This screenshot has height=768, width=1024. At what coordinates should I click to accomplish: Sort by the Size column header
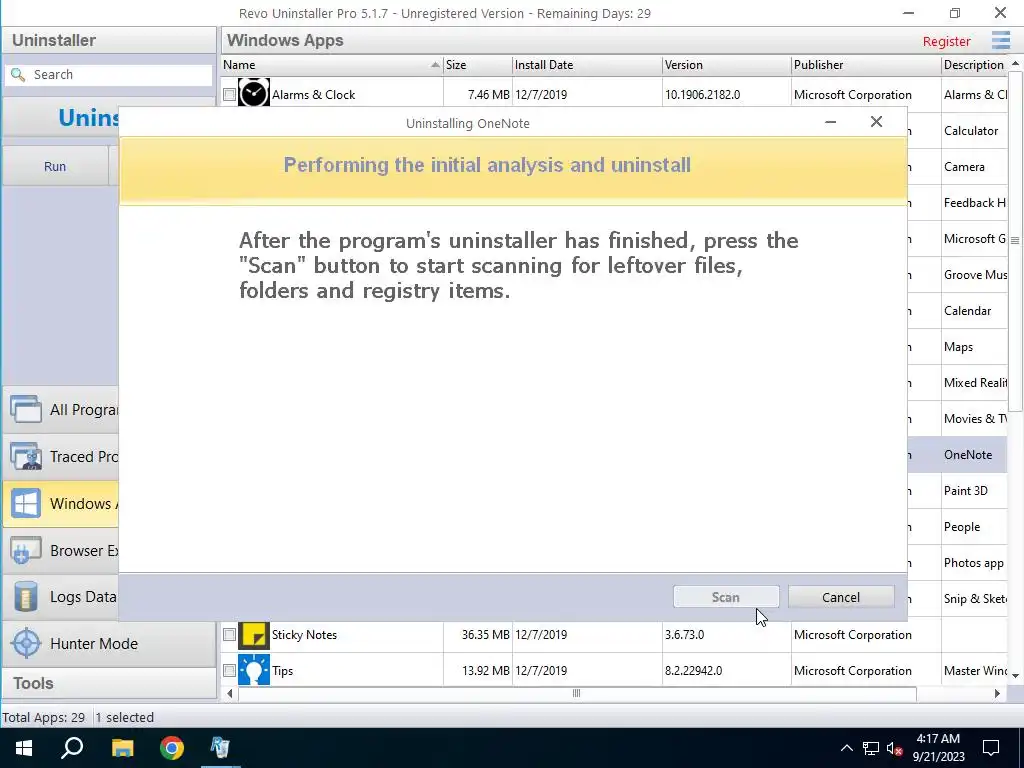(x=477, y=65)
